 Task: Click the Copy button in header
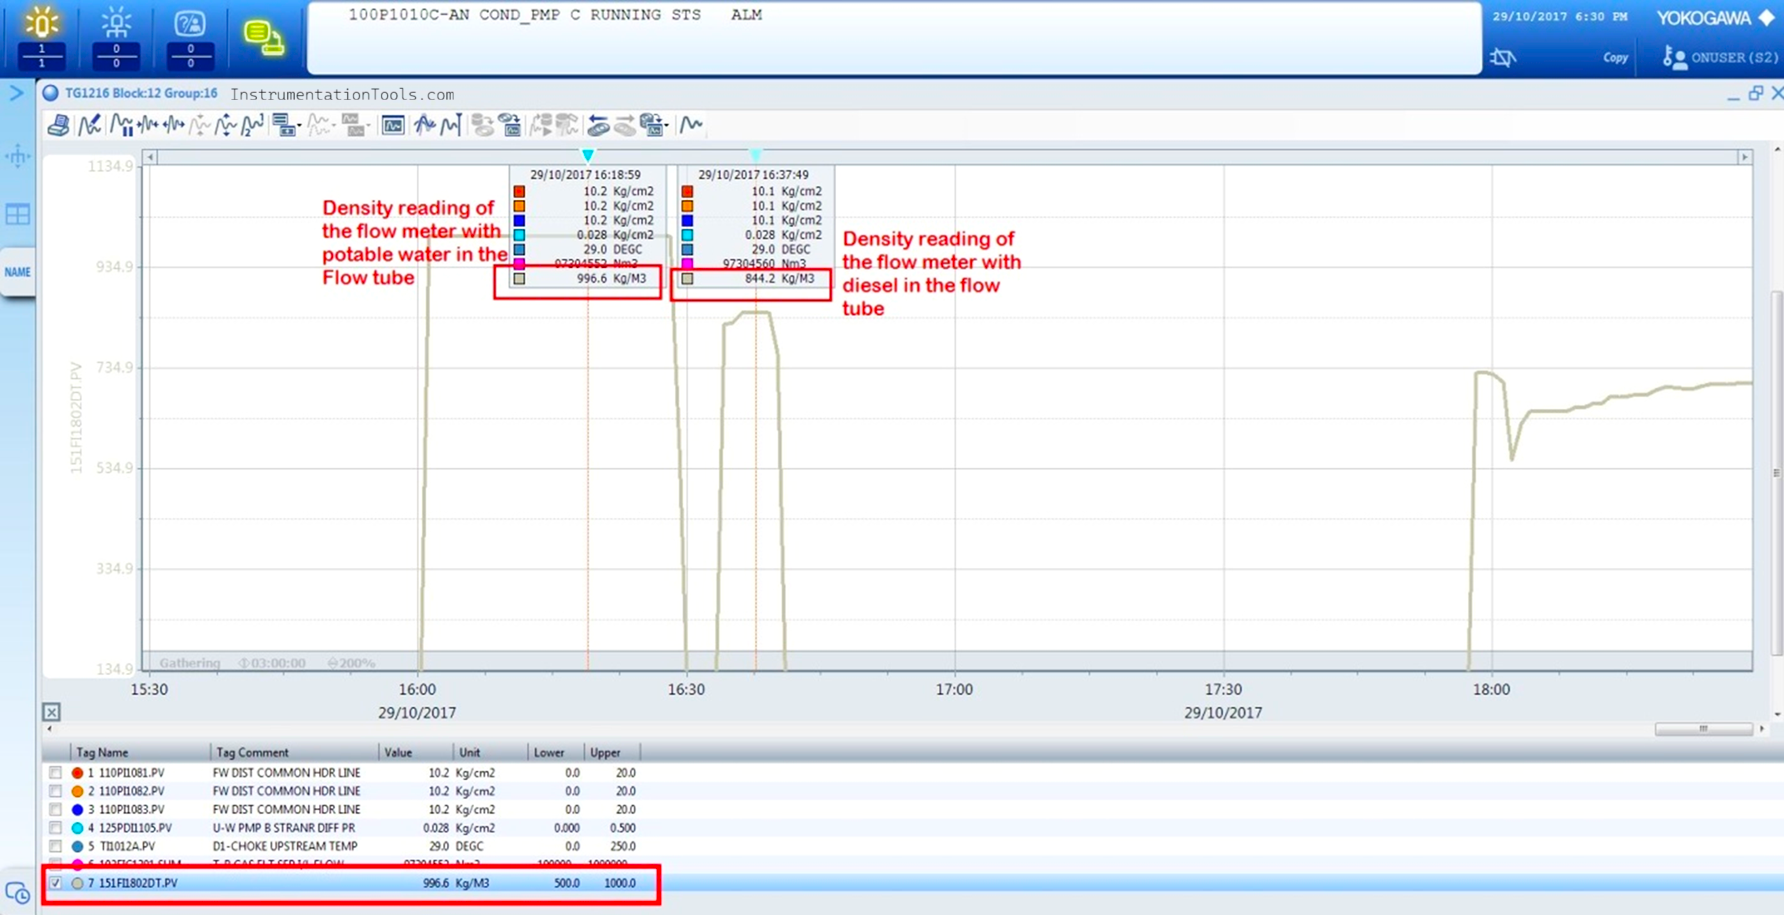pyautogui.click(x=1615, y=58)
